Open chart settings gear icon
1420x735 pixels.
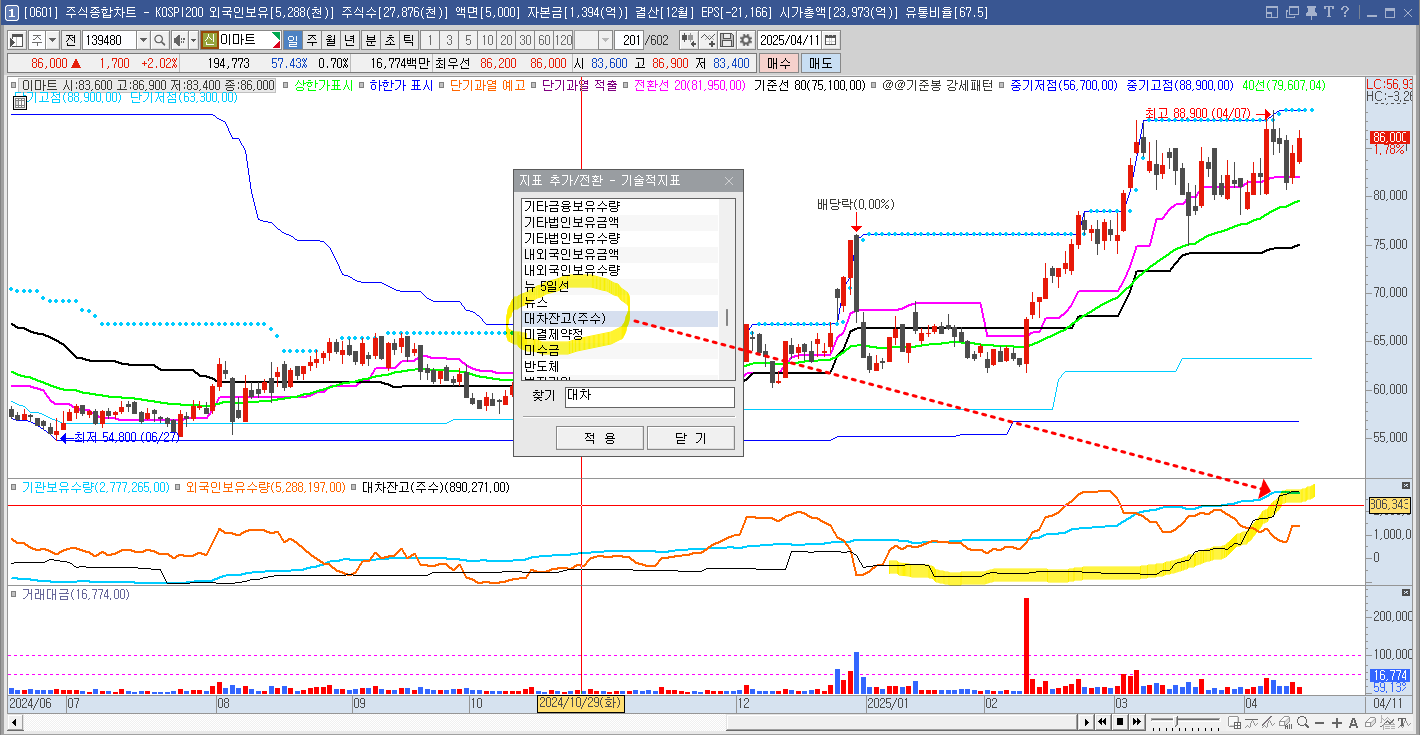pos(746,40)
